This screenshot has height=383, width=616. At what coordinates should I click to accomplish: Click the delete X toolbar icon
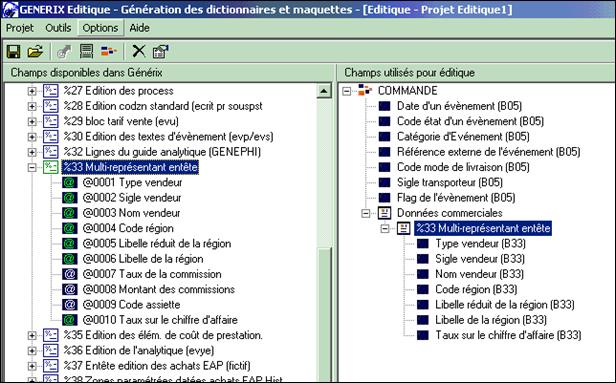point(139,51)
